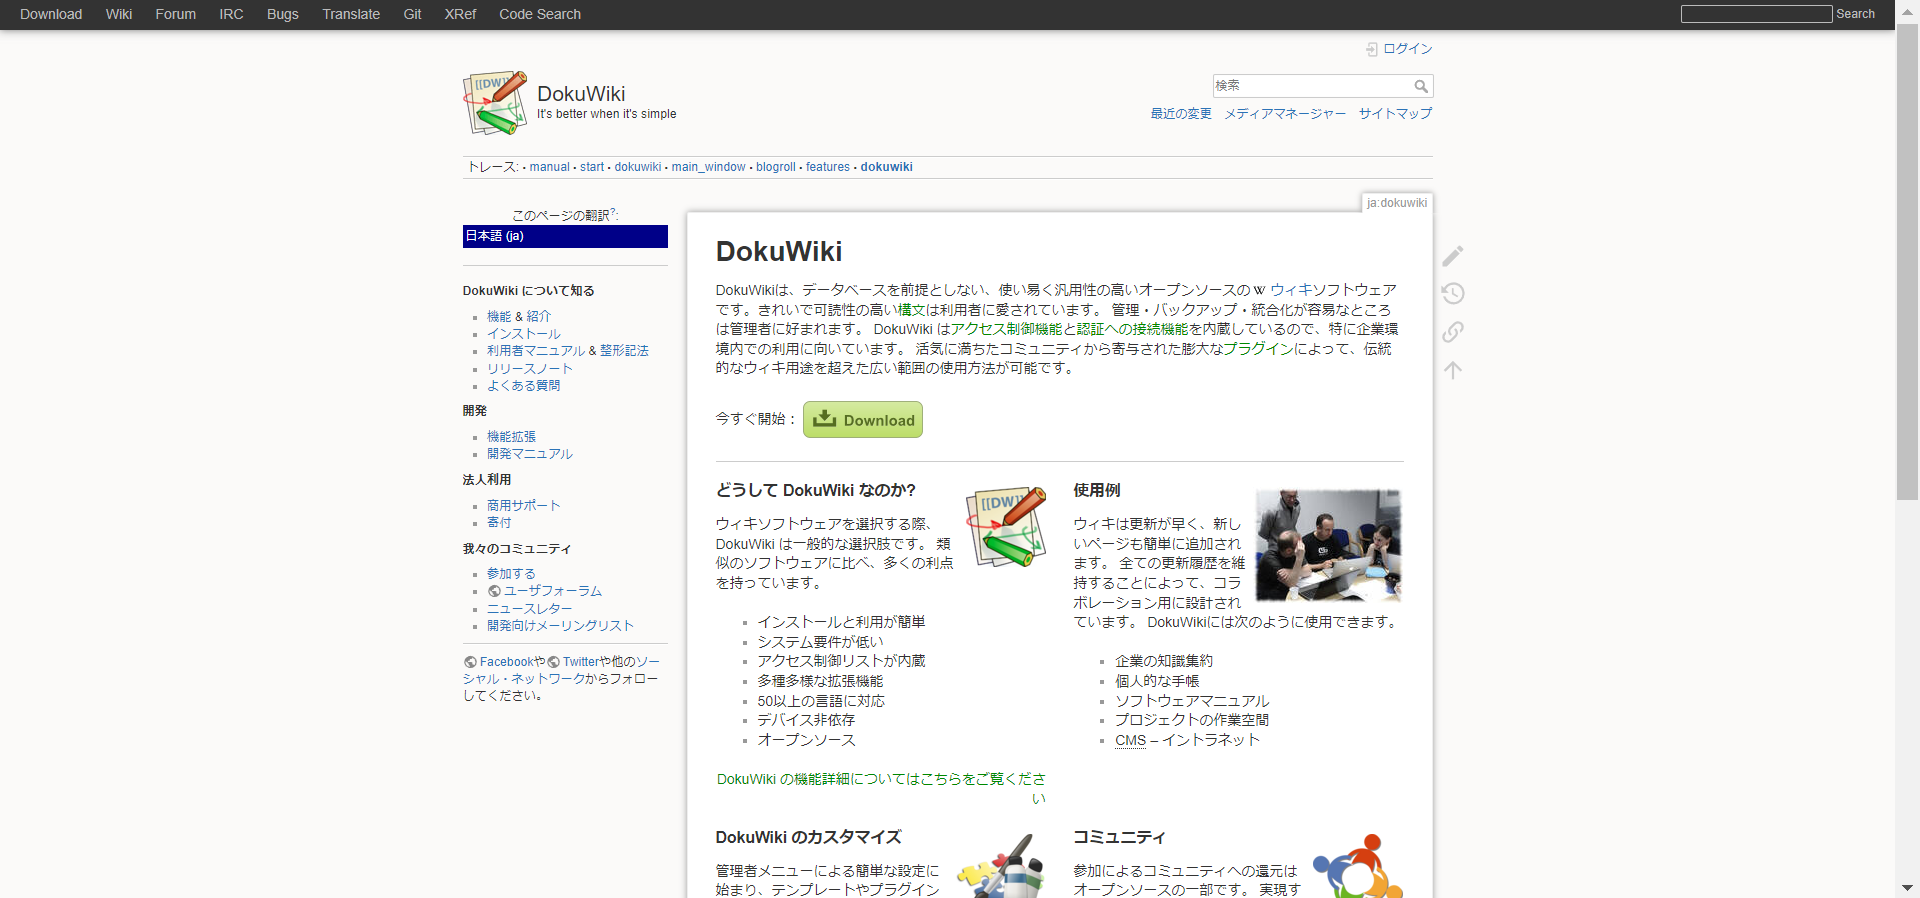Click the DokuWiki logo in the header
The width and height of the screenshot is (1920, 898).
pos(495,102)
